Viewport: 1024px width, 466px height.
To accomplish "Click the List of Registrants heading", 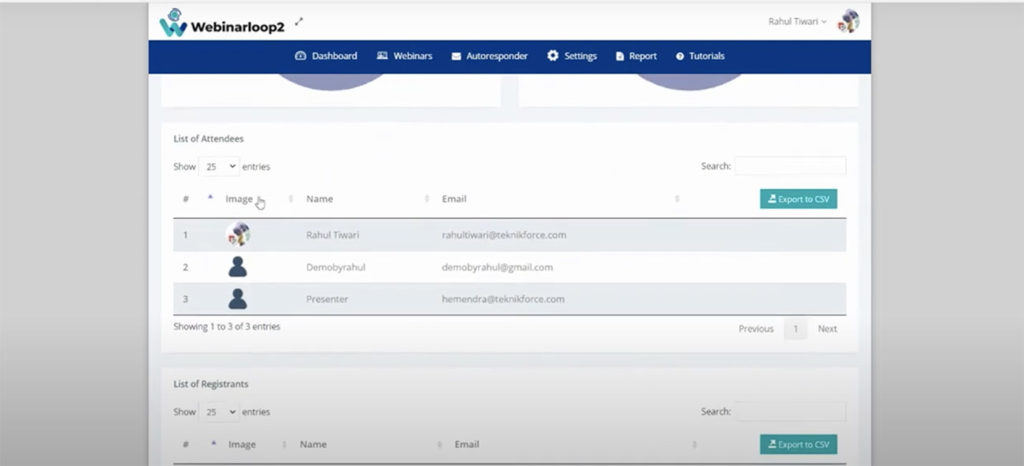I will point(211,384).
